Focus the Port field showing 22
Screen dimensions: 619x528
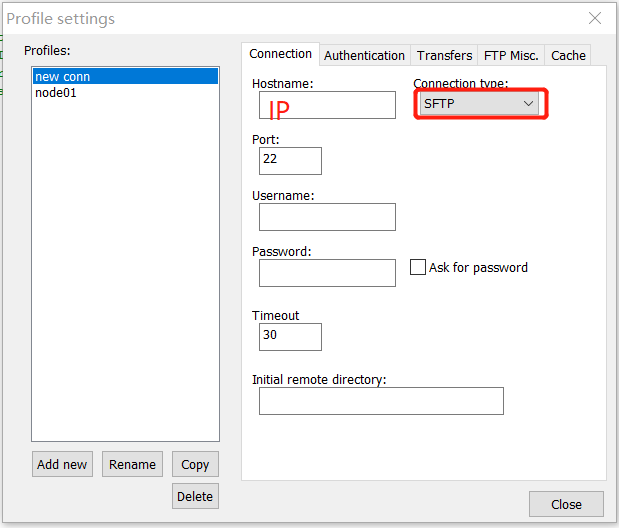290,160
